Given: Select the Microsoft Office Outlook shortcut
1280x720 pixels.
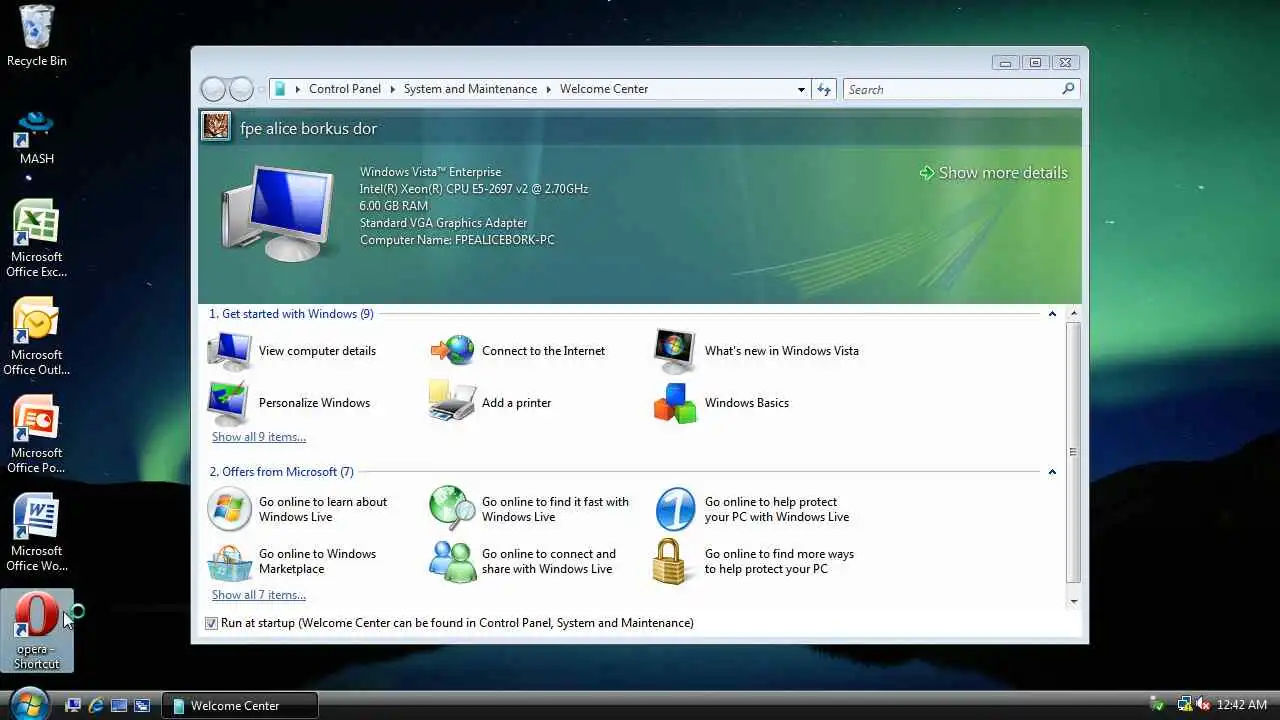Looking at the screenshot, I should tap(36, 337).
